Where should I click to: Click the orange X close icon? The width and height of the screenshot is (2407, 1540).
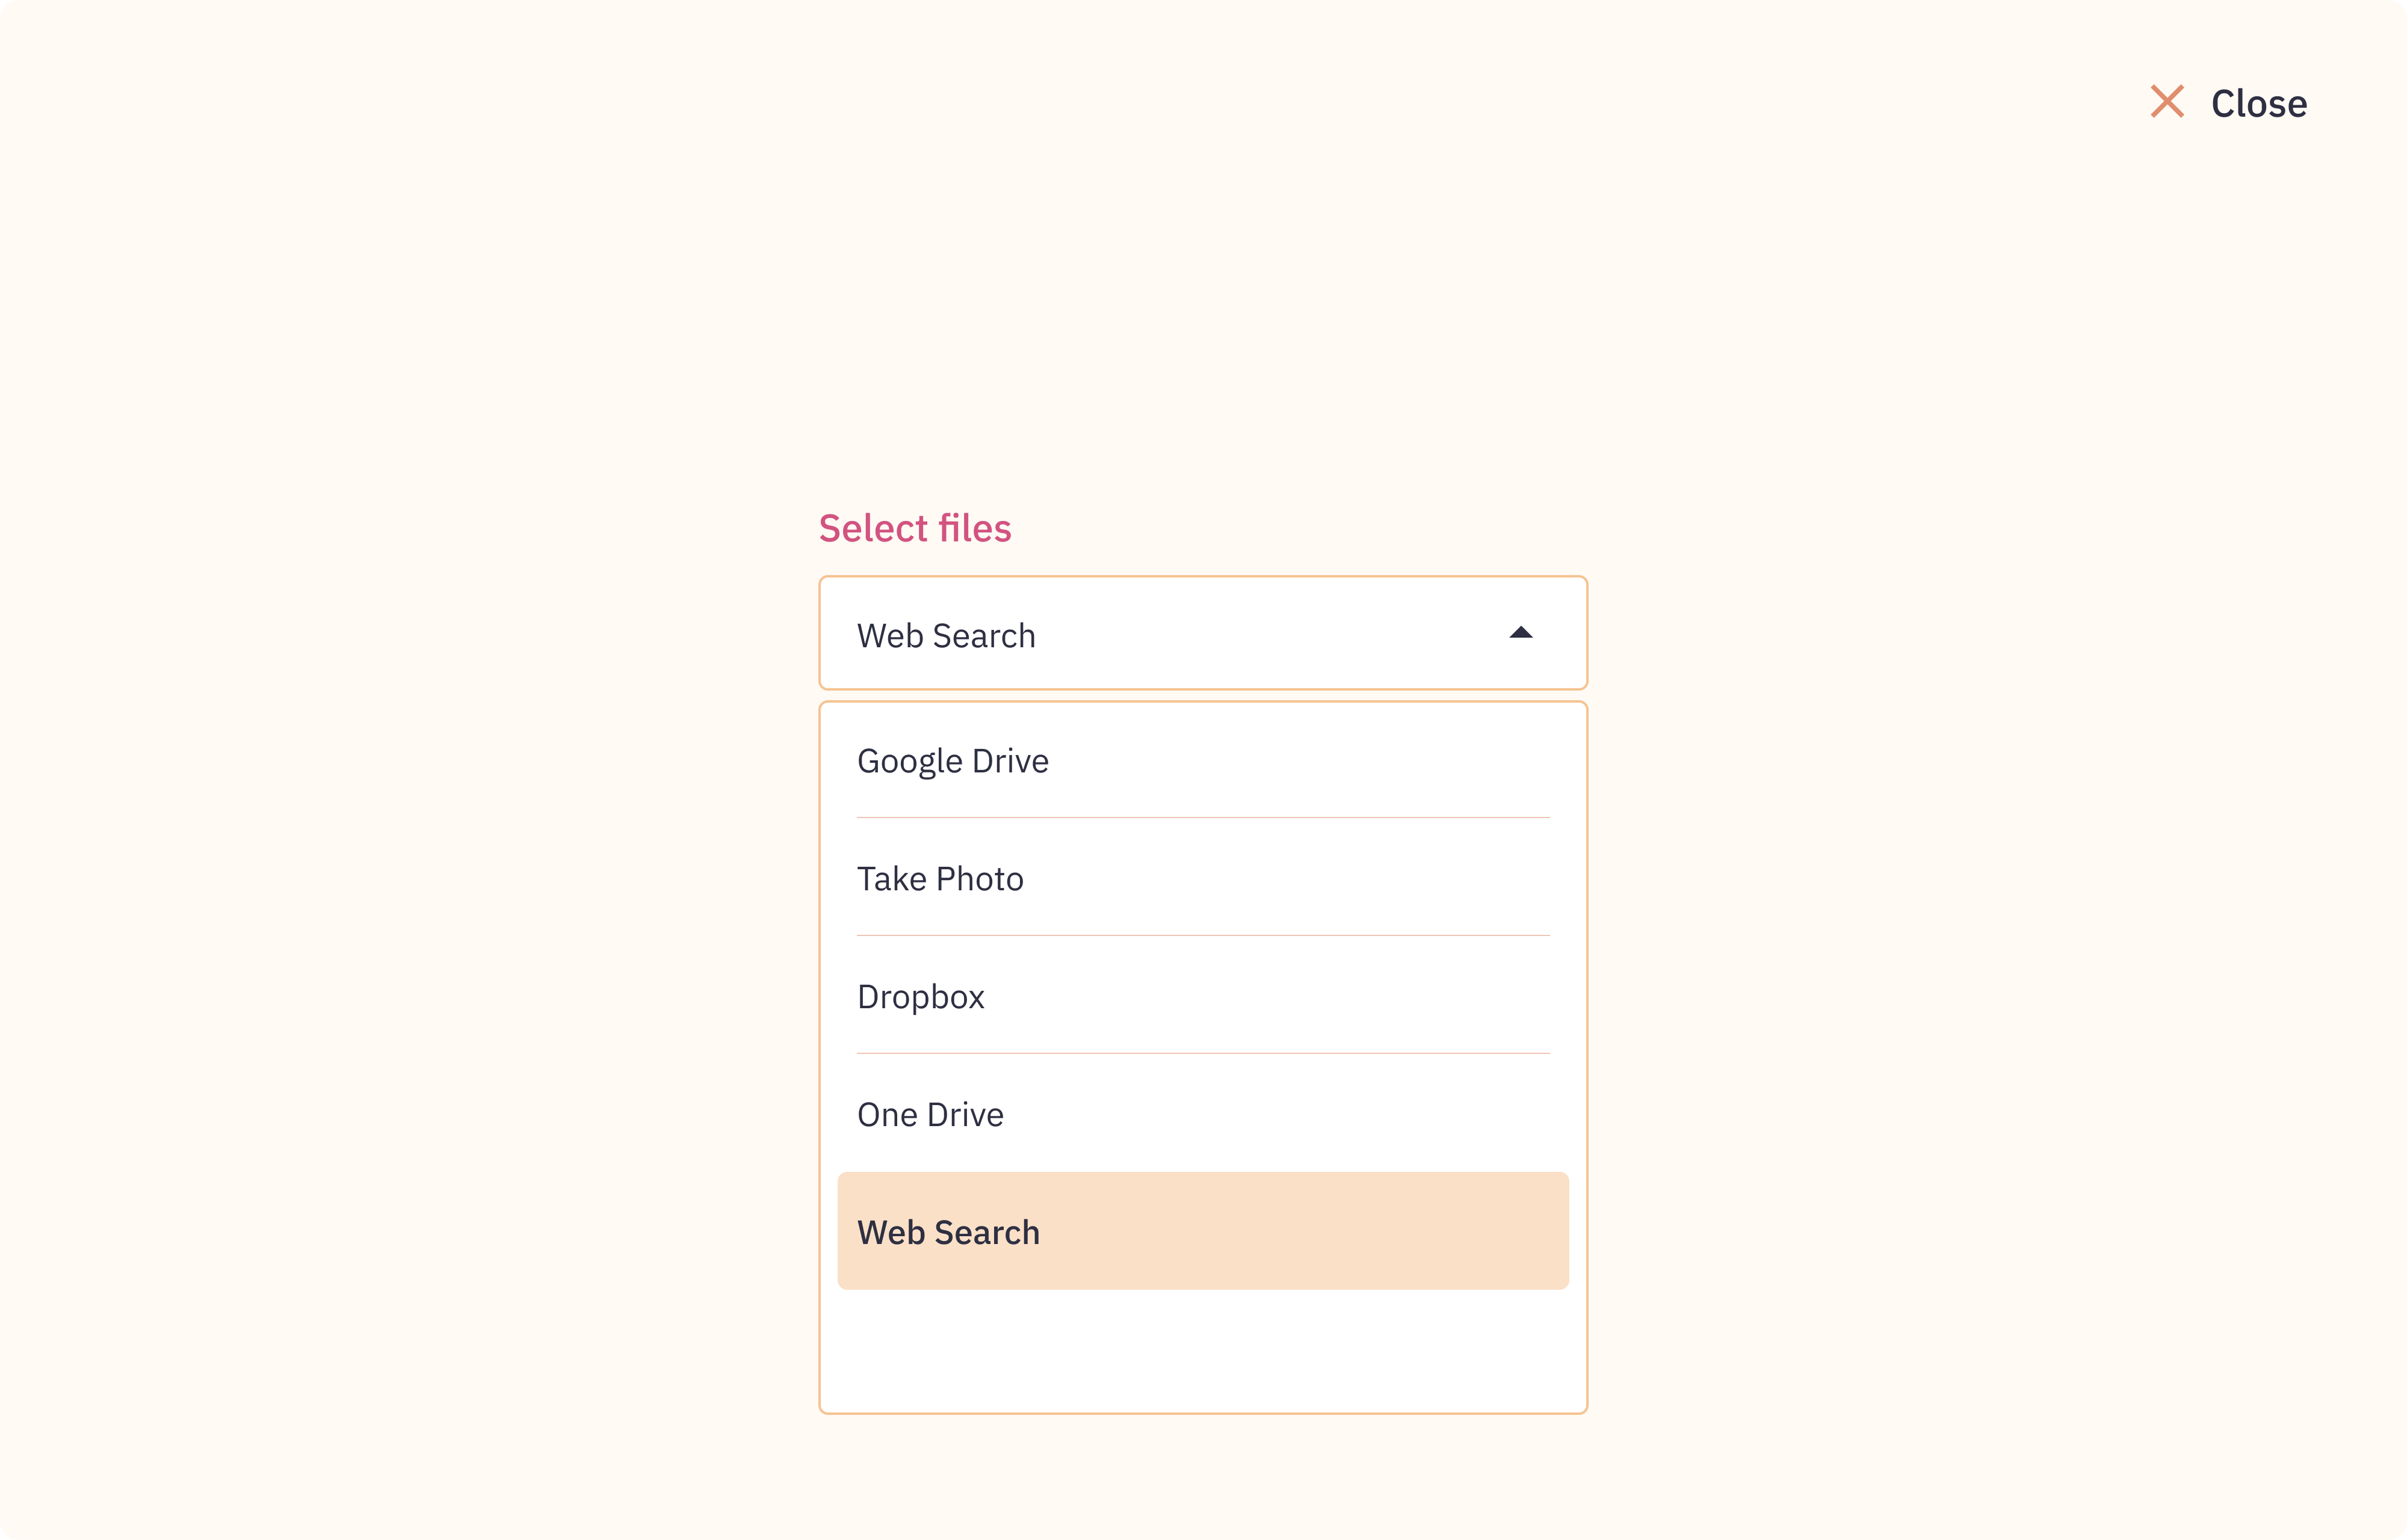2167,102
